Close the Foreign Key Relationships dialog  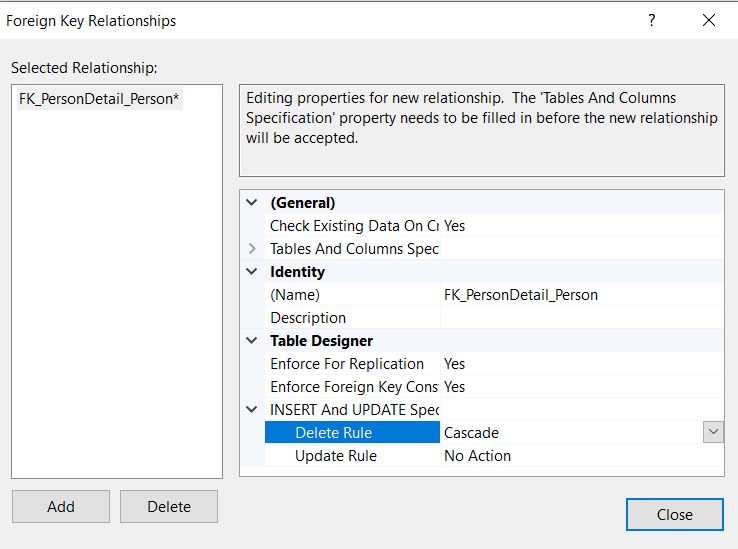point(709,20)
